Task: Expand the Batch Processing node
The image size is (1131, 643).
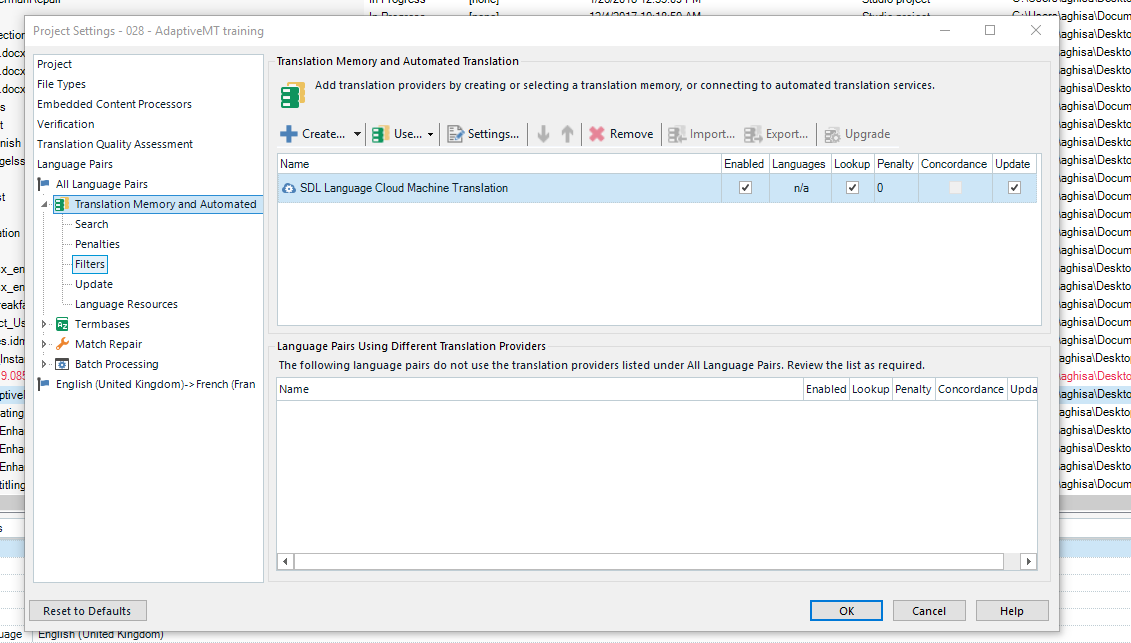Action: (x=45, y=364)
